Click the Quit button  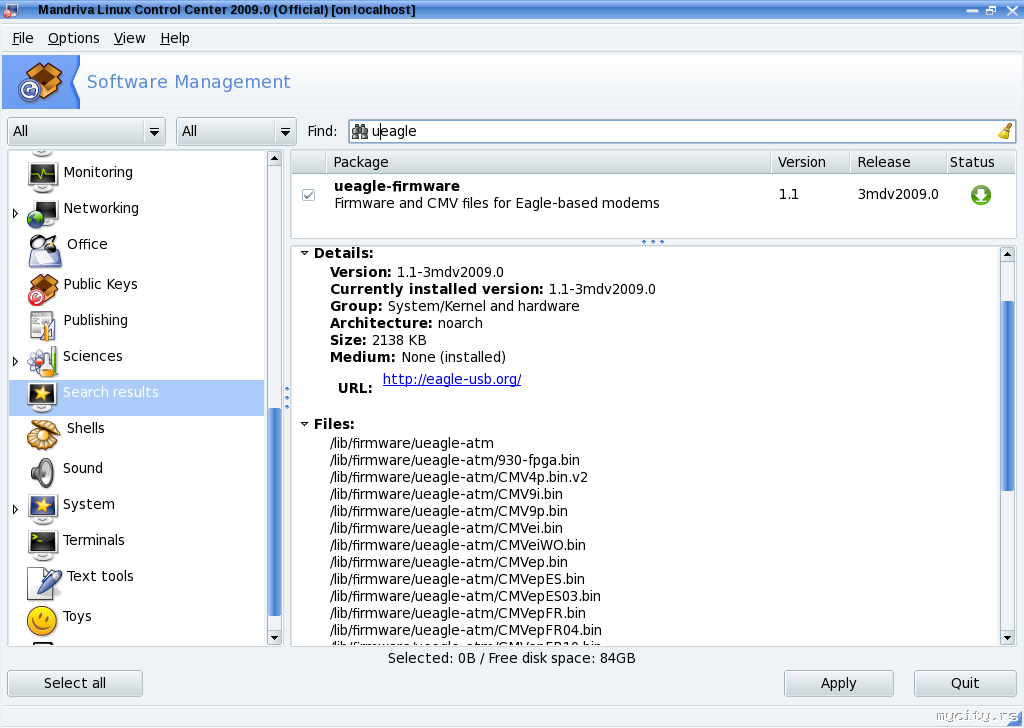pyautogui.click(x=965, y=683)
